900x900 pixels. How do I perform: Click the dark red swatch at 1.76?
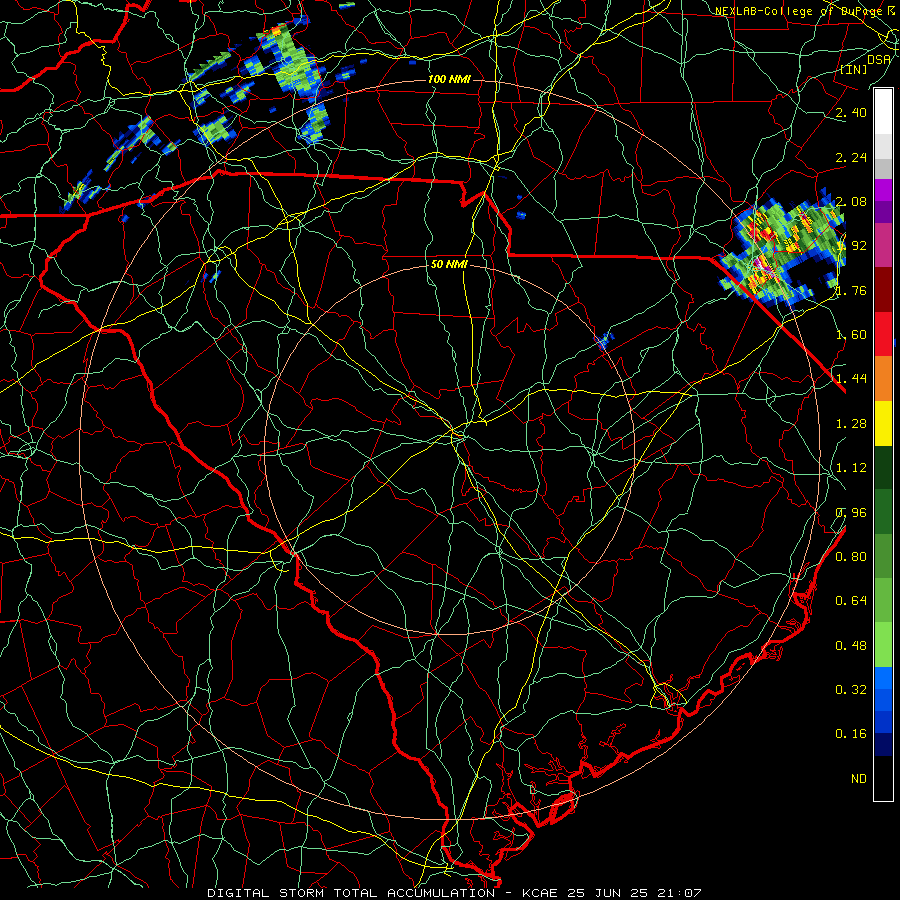pyautogui.click(x=883, y=290)
